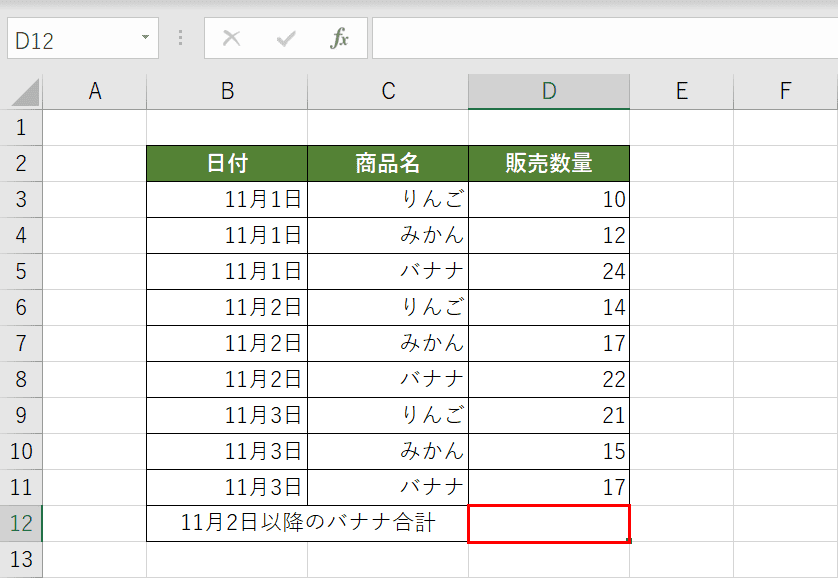This screenshot has width=838, height=578.
Task: Click the みかん cell in row 7
Action: [388, 343]
